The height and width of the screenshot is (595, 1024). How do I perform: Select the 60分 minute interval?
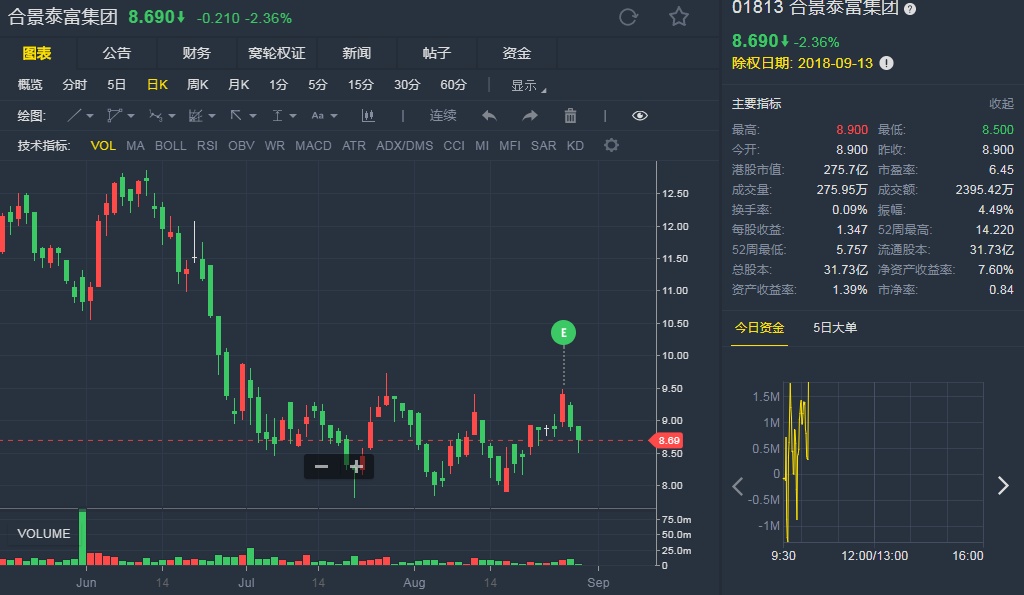pos(453,85)
